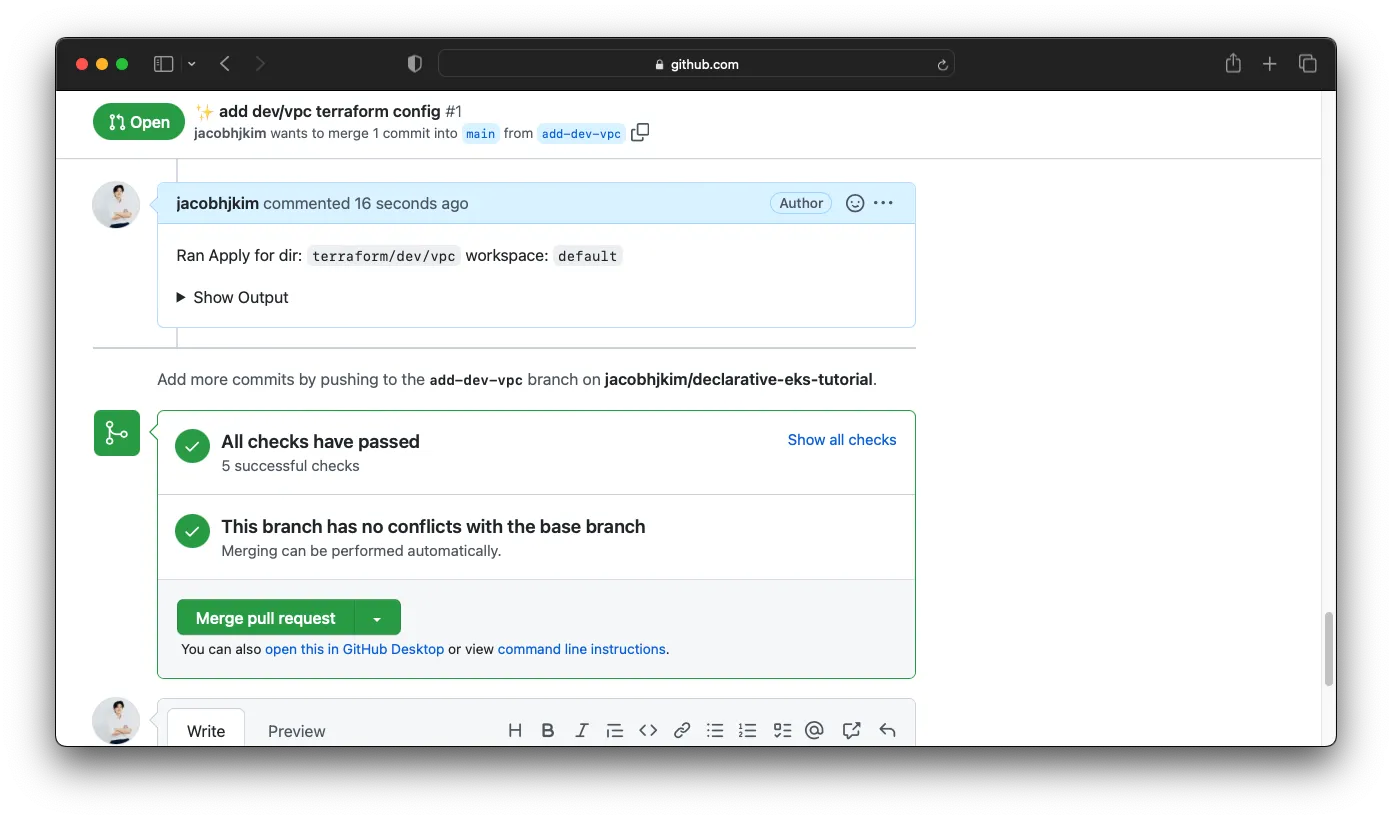Select the heading formatting icon
The image size is (1392, 820).
point(514,730)
